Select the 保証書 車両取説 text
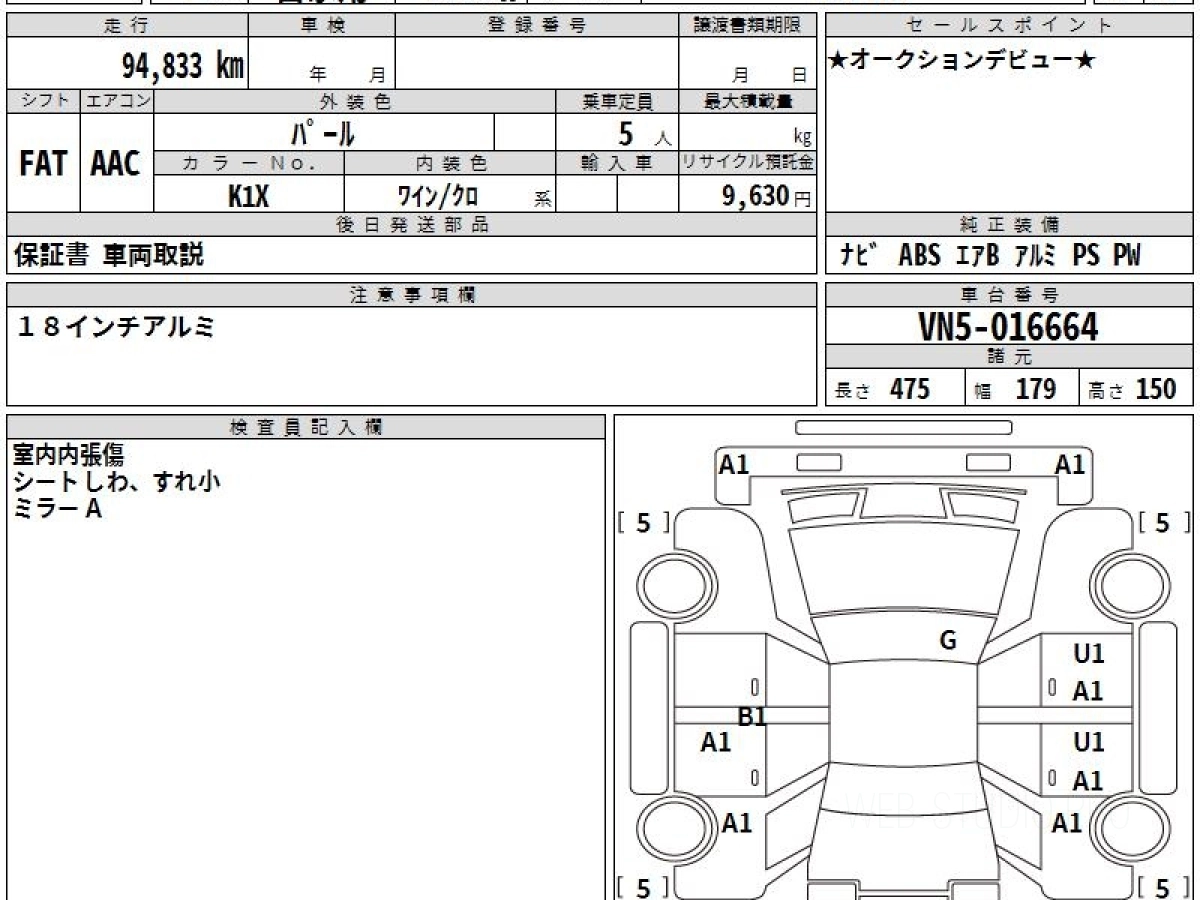Screen dimensions: 1200x900 coord(109,256)
